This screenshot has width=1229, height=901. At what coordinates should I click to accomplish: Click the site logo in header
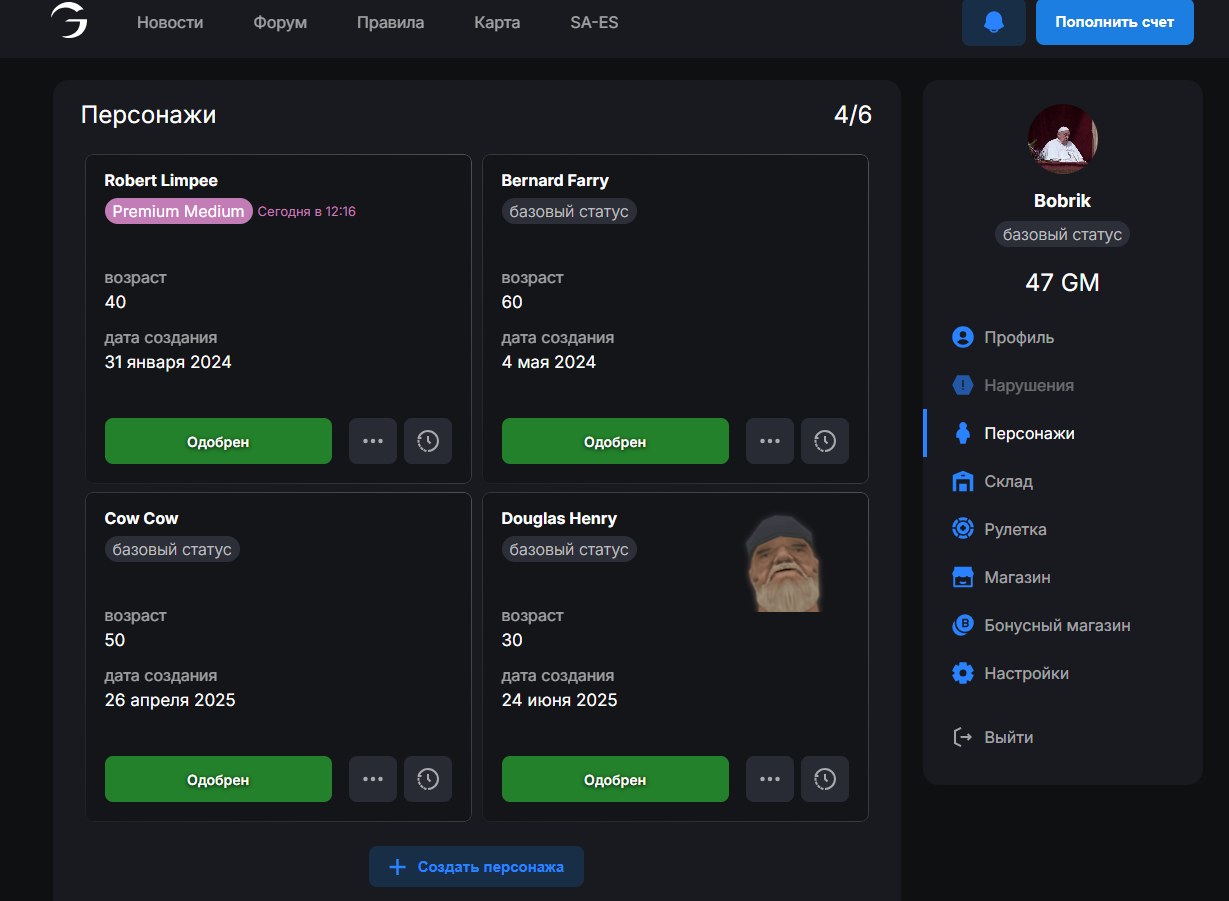(69, 21)
